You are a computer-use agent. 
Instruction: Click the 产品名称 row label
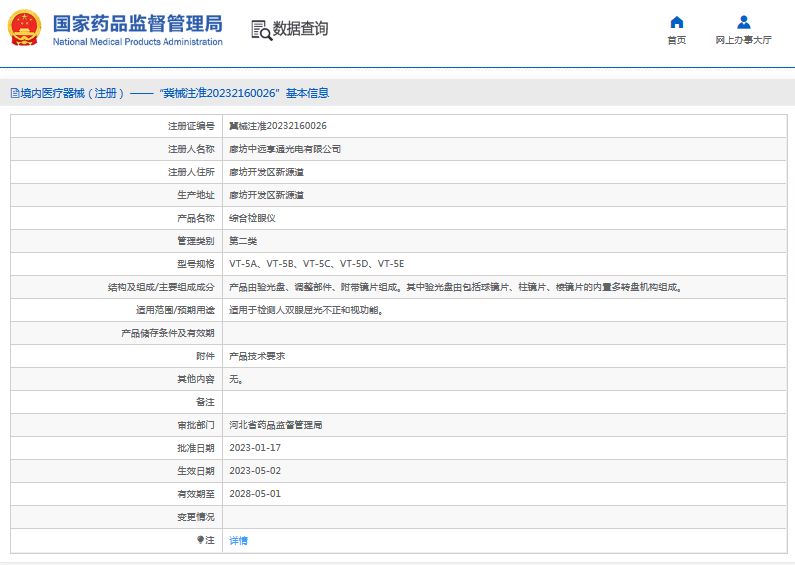(x=196, y=218)
